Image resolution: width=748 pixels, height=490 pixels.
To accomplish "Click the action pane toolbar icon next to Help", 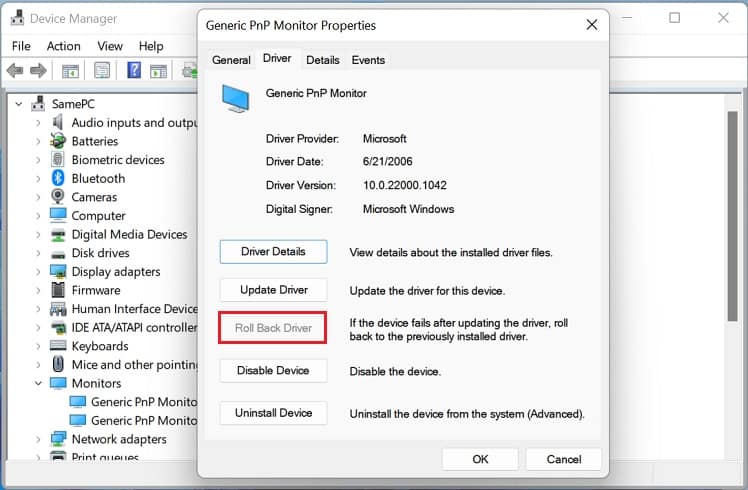I will [x=158, y=71].
